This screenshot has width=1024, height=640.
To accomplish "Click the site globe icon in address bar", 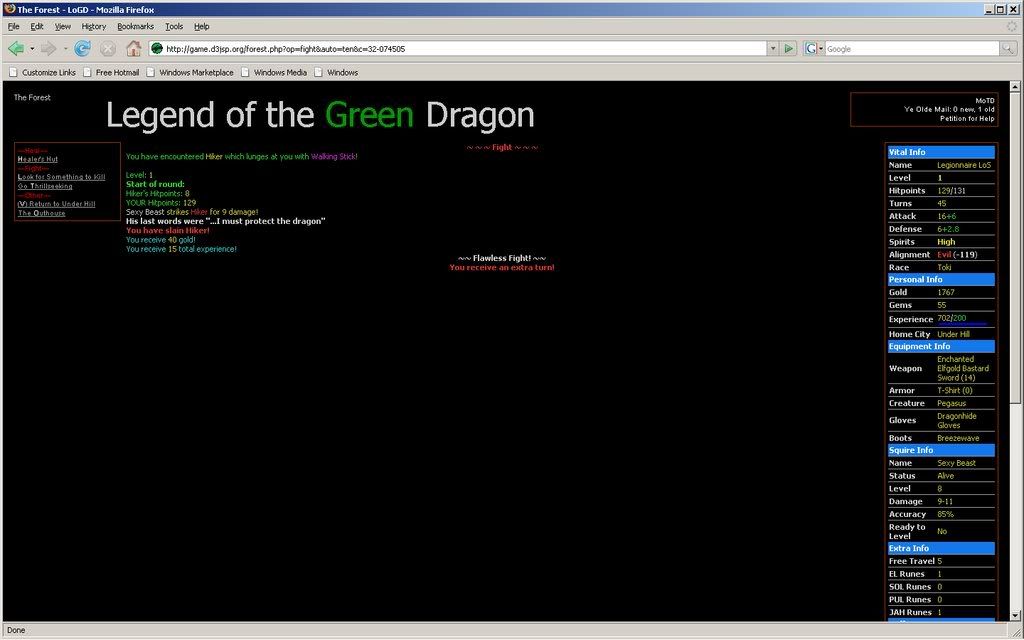I will 157,48.
